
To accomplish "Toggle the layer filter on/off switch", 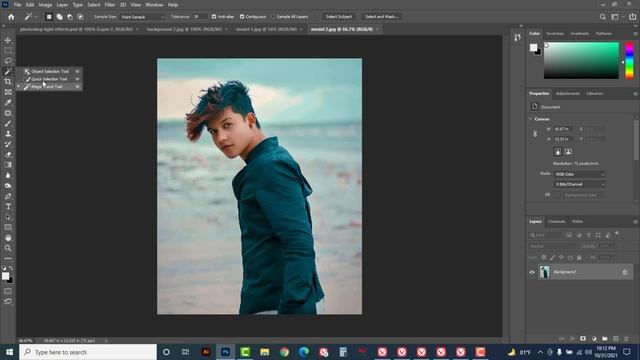I will coord(617,233).
